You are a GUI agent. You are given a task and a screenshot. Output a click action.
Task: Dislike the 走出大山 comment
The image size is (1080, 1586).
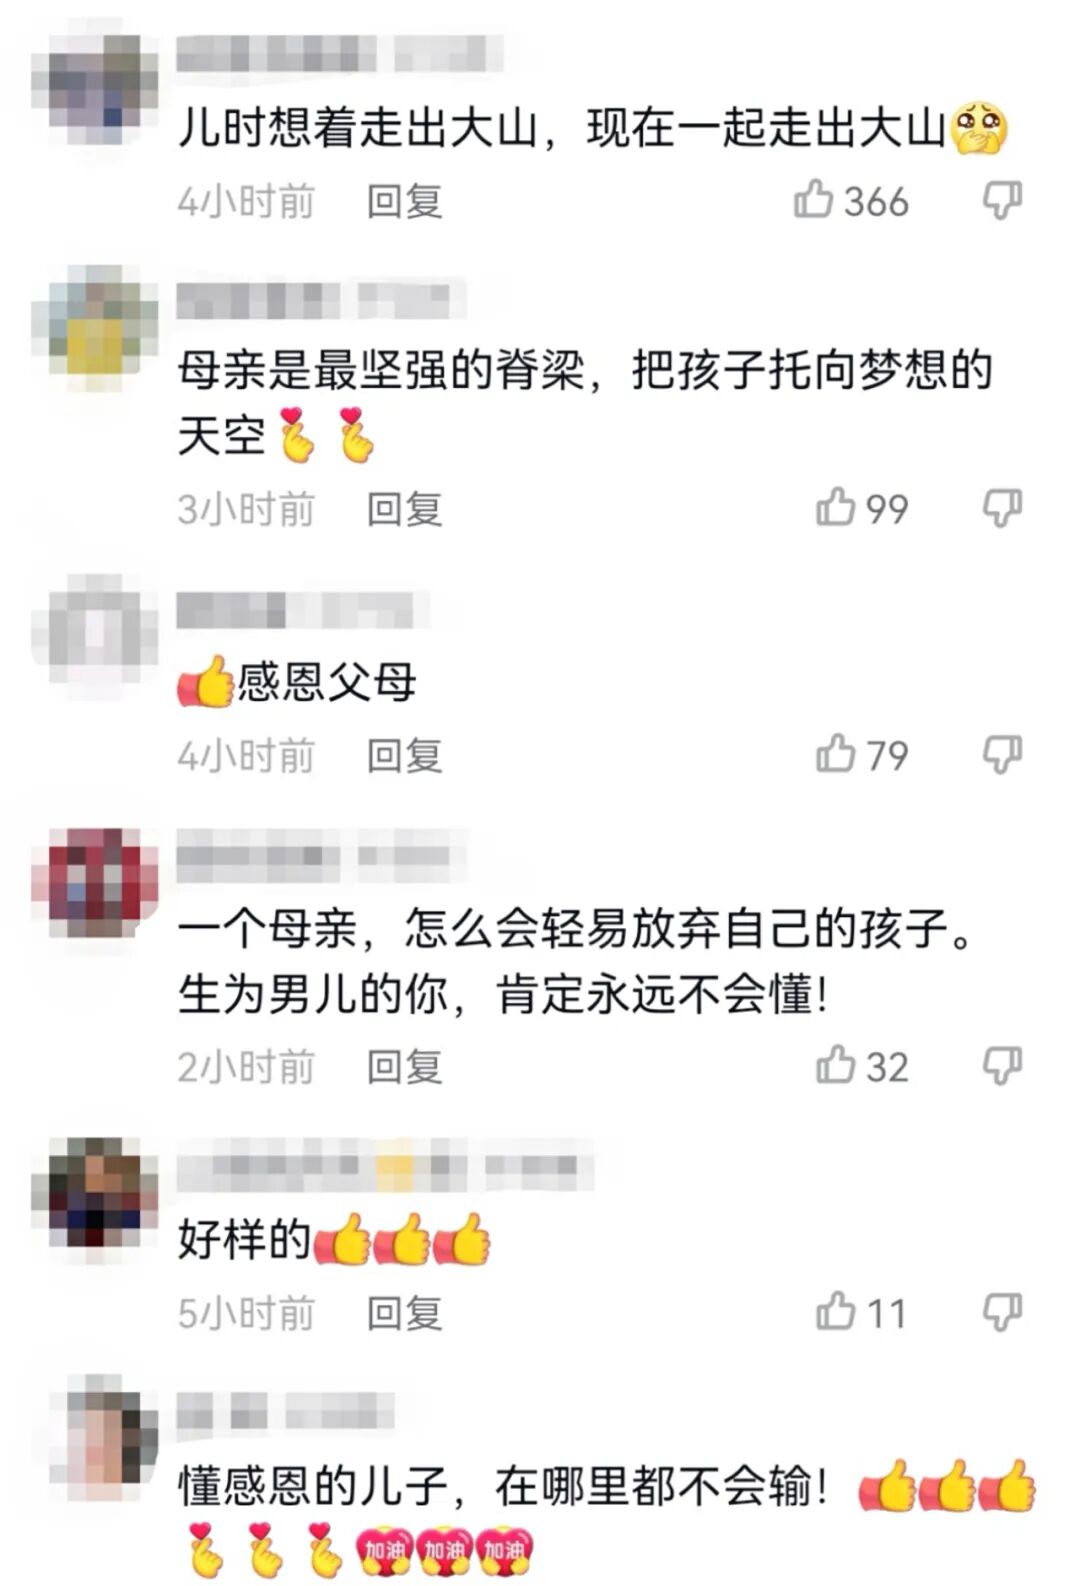pyautogui.click(x=1002, y=201)
